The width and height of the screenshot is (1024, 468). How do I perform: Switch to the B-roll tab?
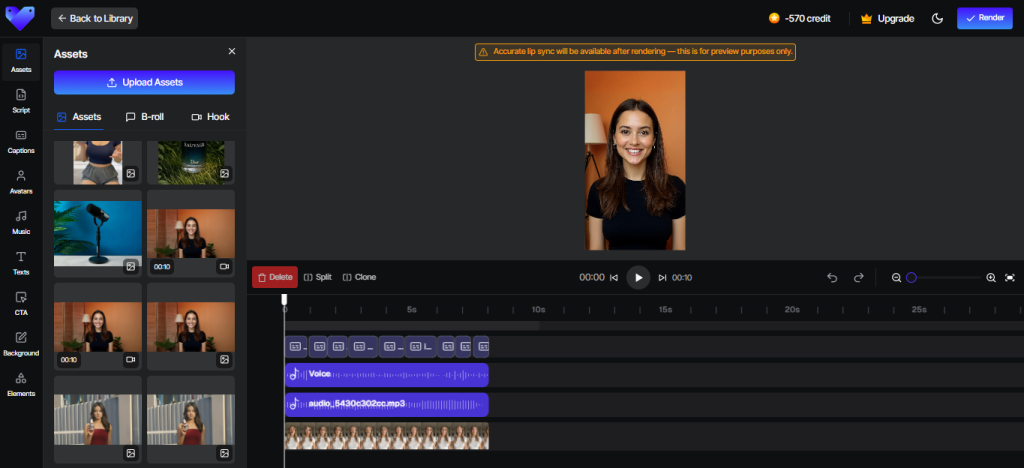pos(145,117)
